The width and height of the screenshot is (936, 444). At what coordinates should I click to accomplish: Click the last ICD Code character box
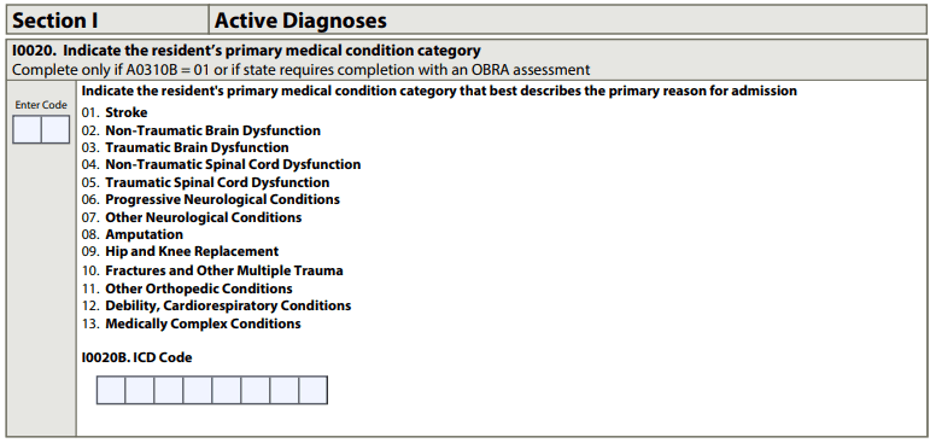[x=313, y=390]
